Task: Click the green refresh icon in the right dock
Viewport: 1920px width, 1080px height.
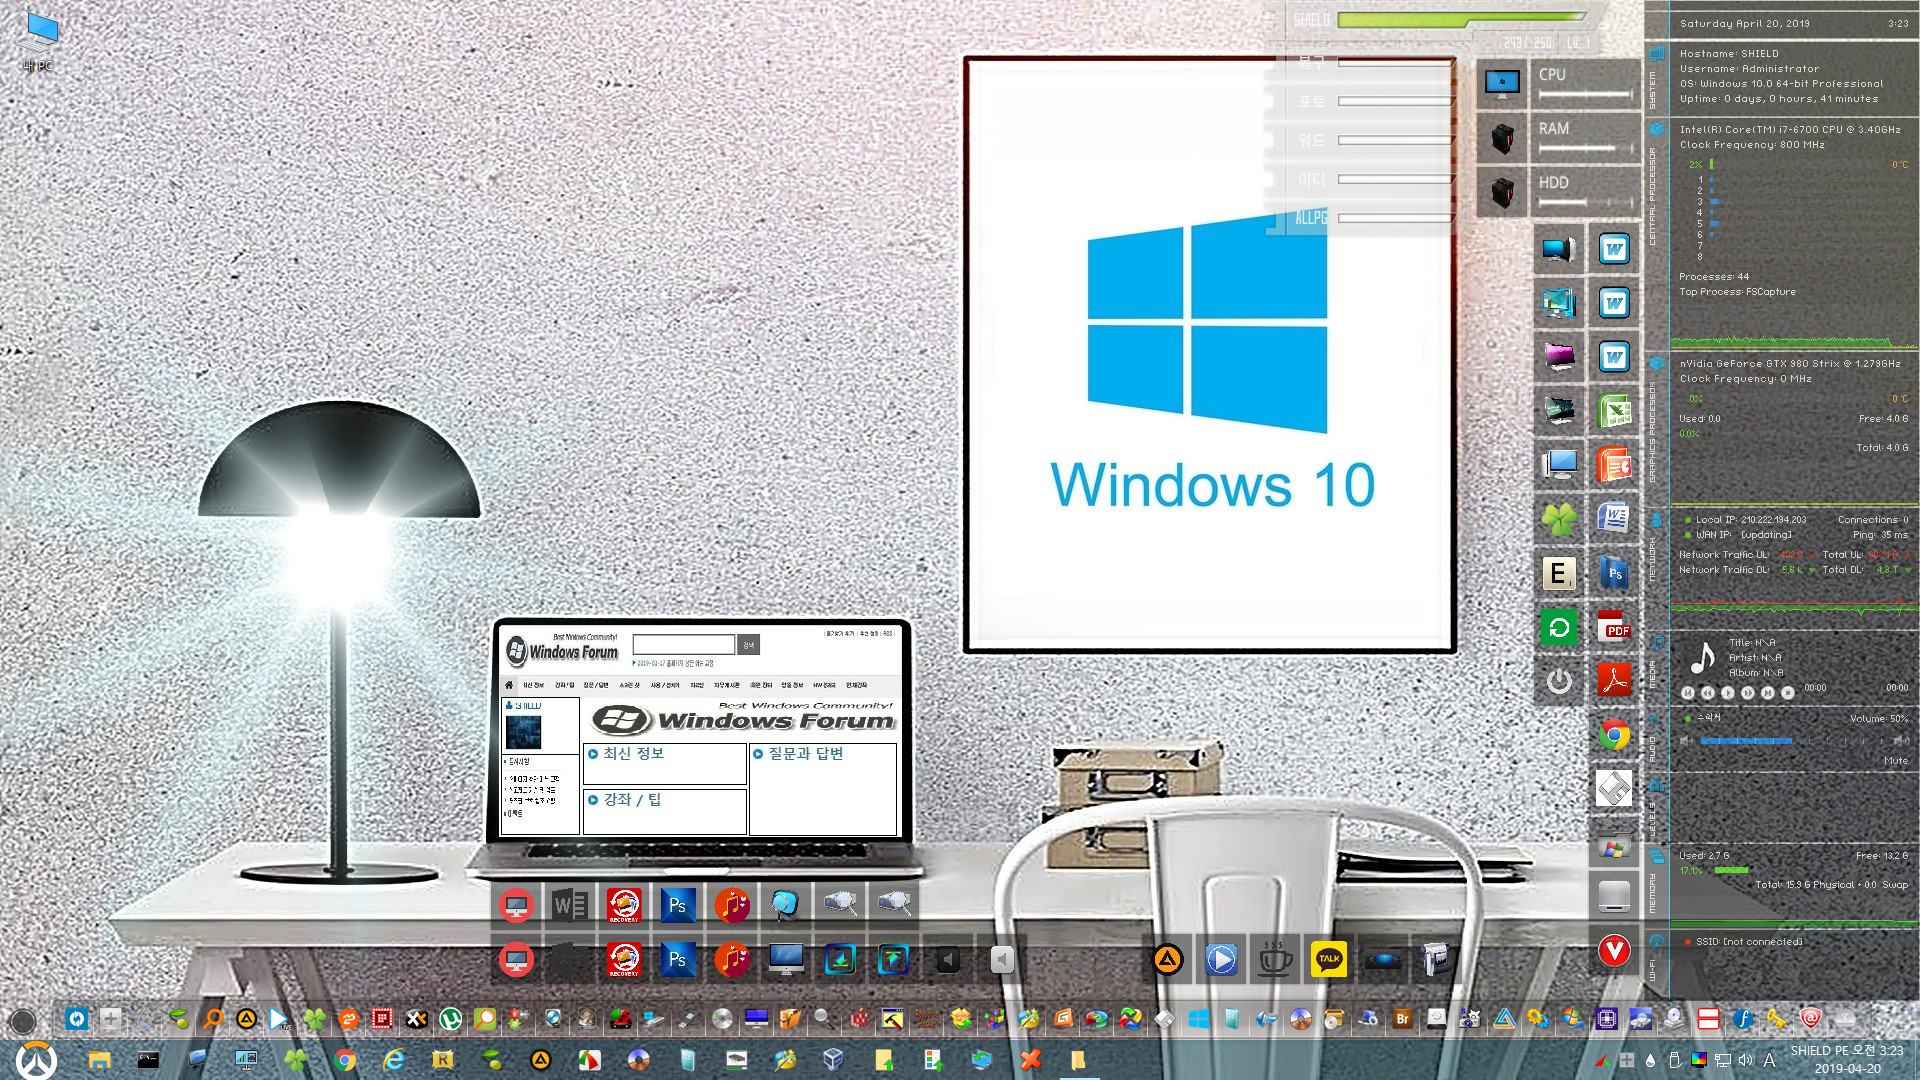Action: (1558, 627)
